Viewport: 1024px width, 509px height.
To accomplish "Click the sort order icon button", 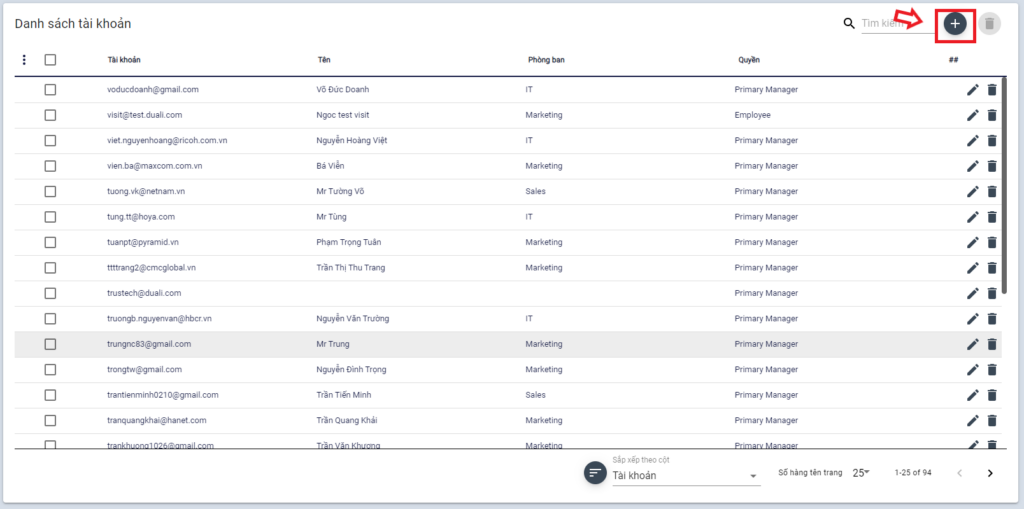I will (x=596, y=473).
